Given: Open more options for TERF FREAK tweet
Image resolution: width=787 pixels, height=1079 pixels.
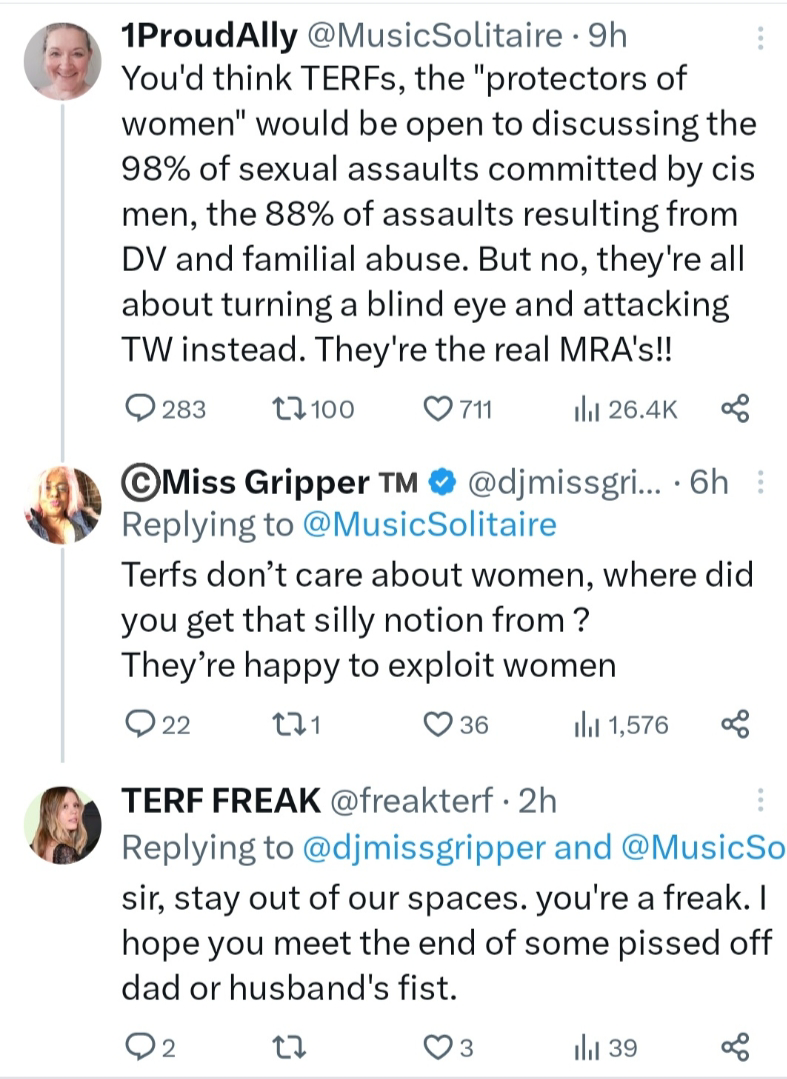Looking at the screenshot, I should [761, 800].
